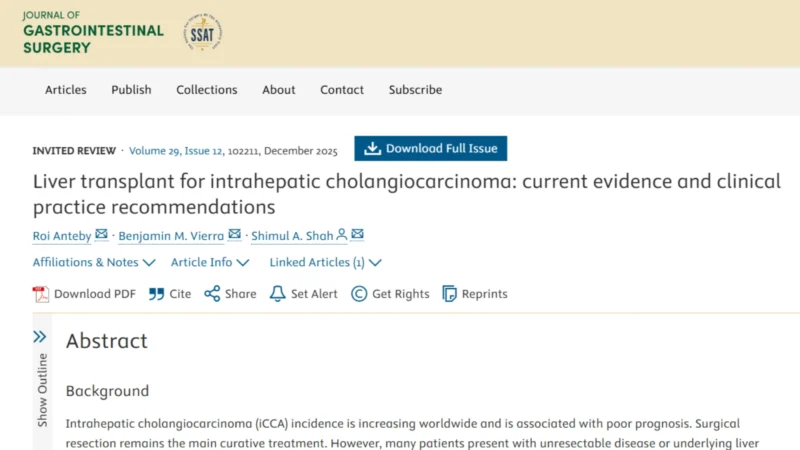This screenshot has width=800, height=450.
Task: Click the email icon after Benjamin M. Vierra
Action: point(234,235)
